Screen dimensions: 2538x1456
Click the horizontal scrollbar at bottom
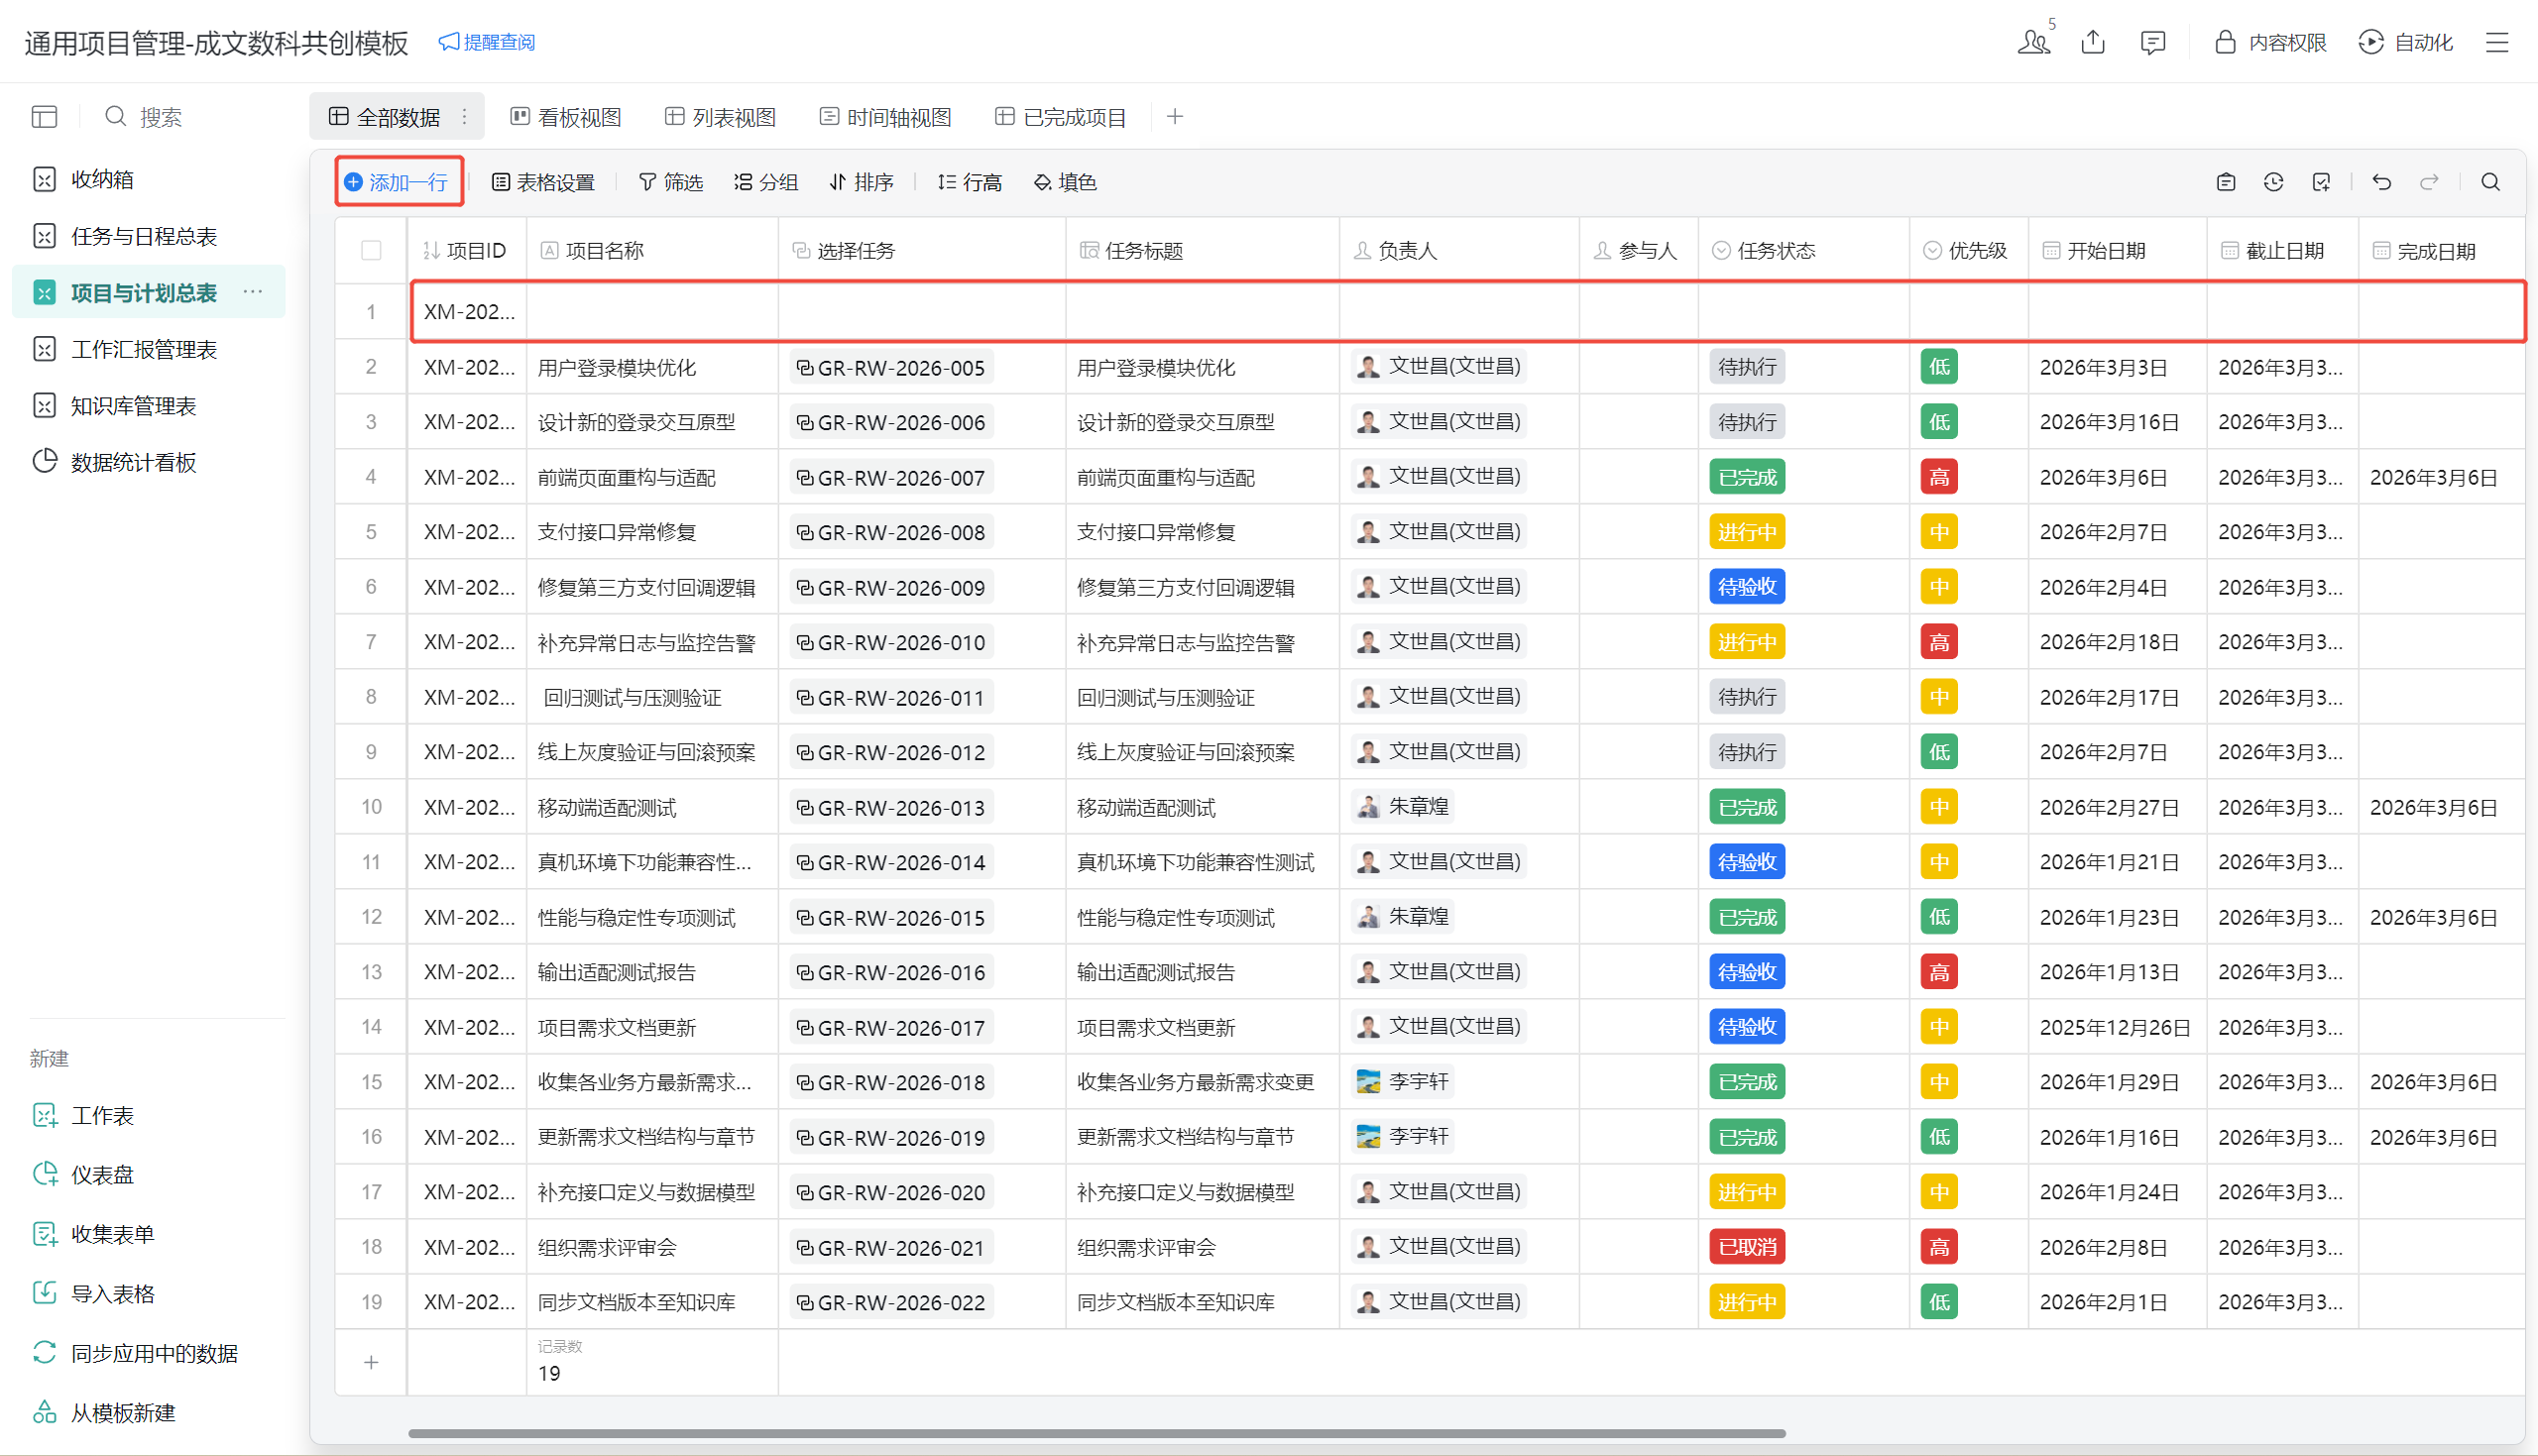(1096, 1433)
